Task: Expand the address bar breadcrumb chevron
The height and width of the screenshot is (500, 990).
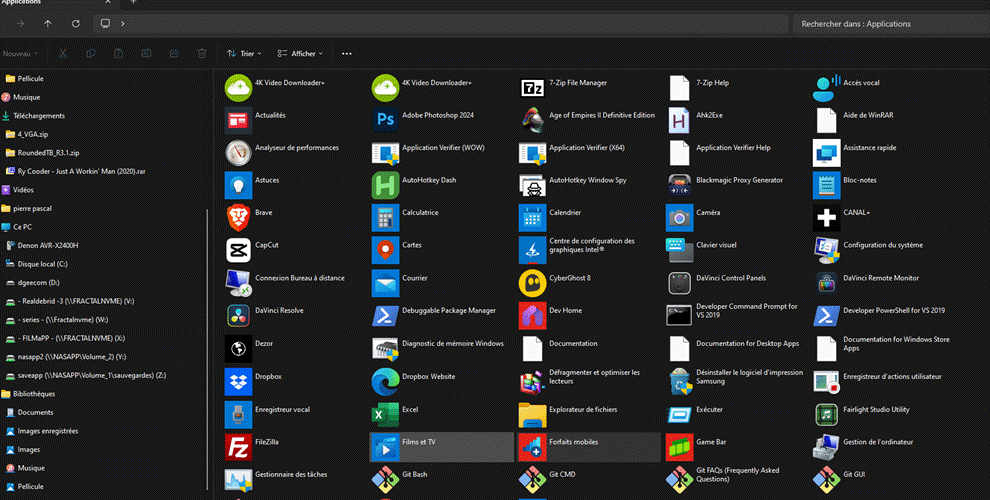Action: point(122,23)
